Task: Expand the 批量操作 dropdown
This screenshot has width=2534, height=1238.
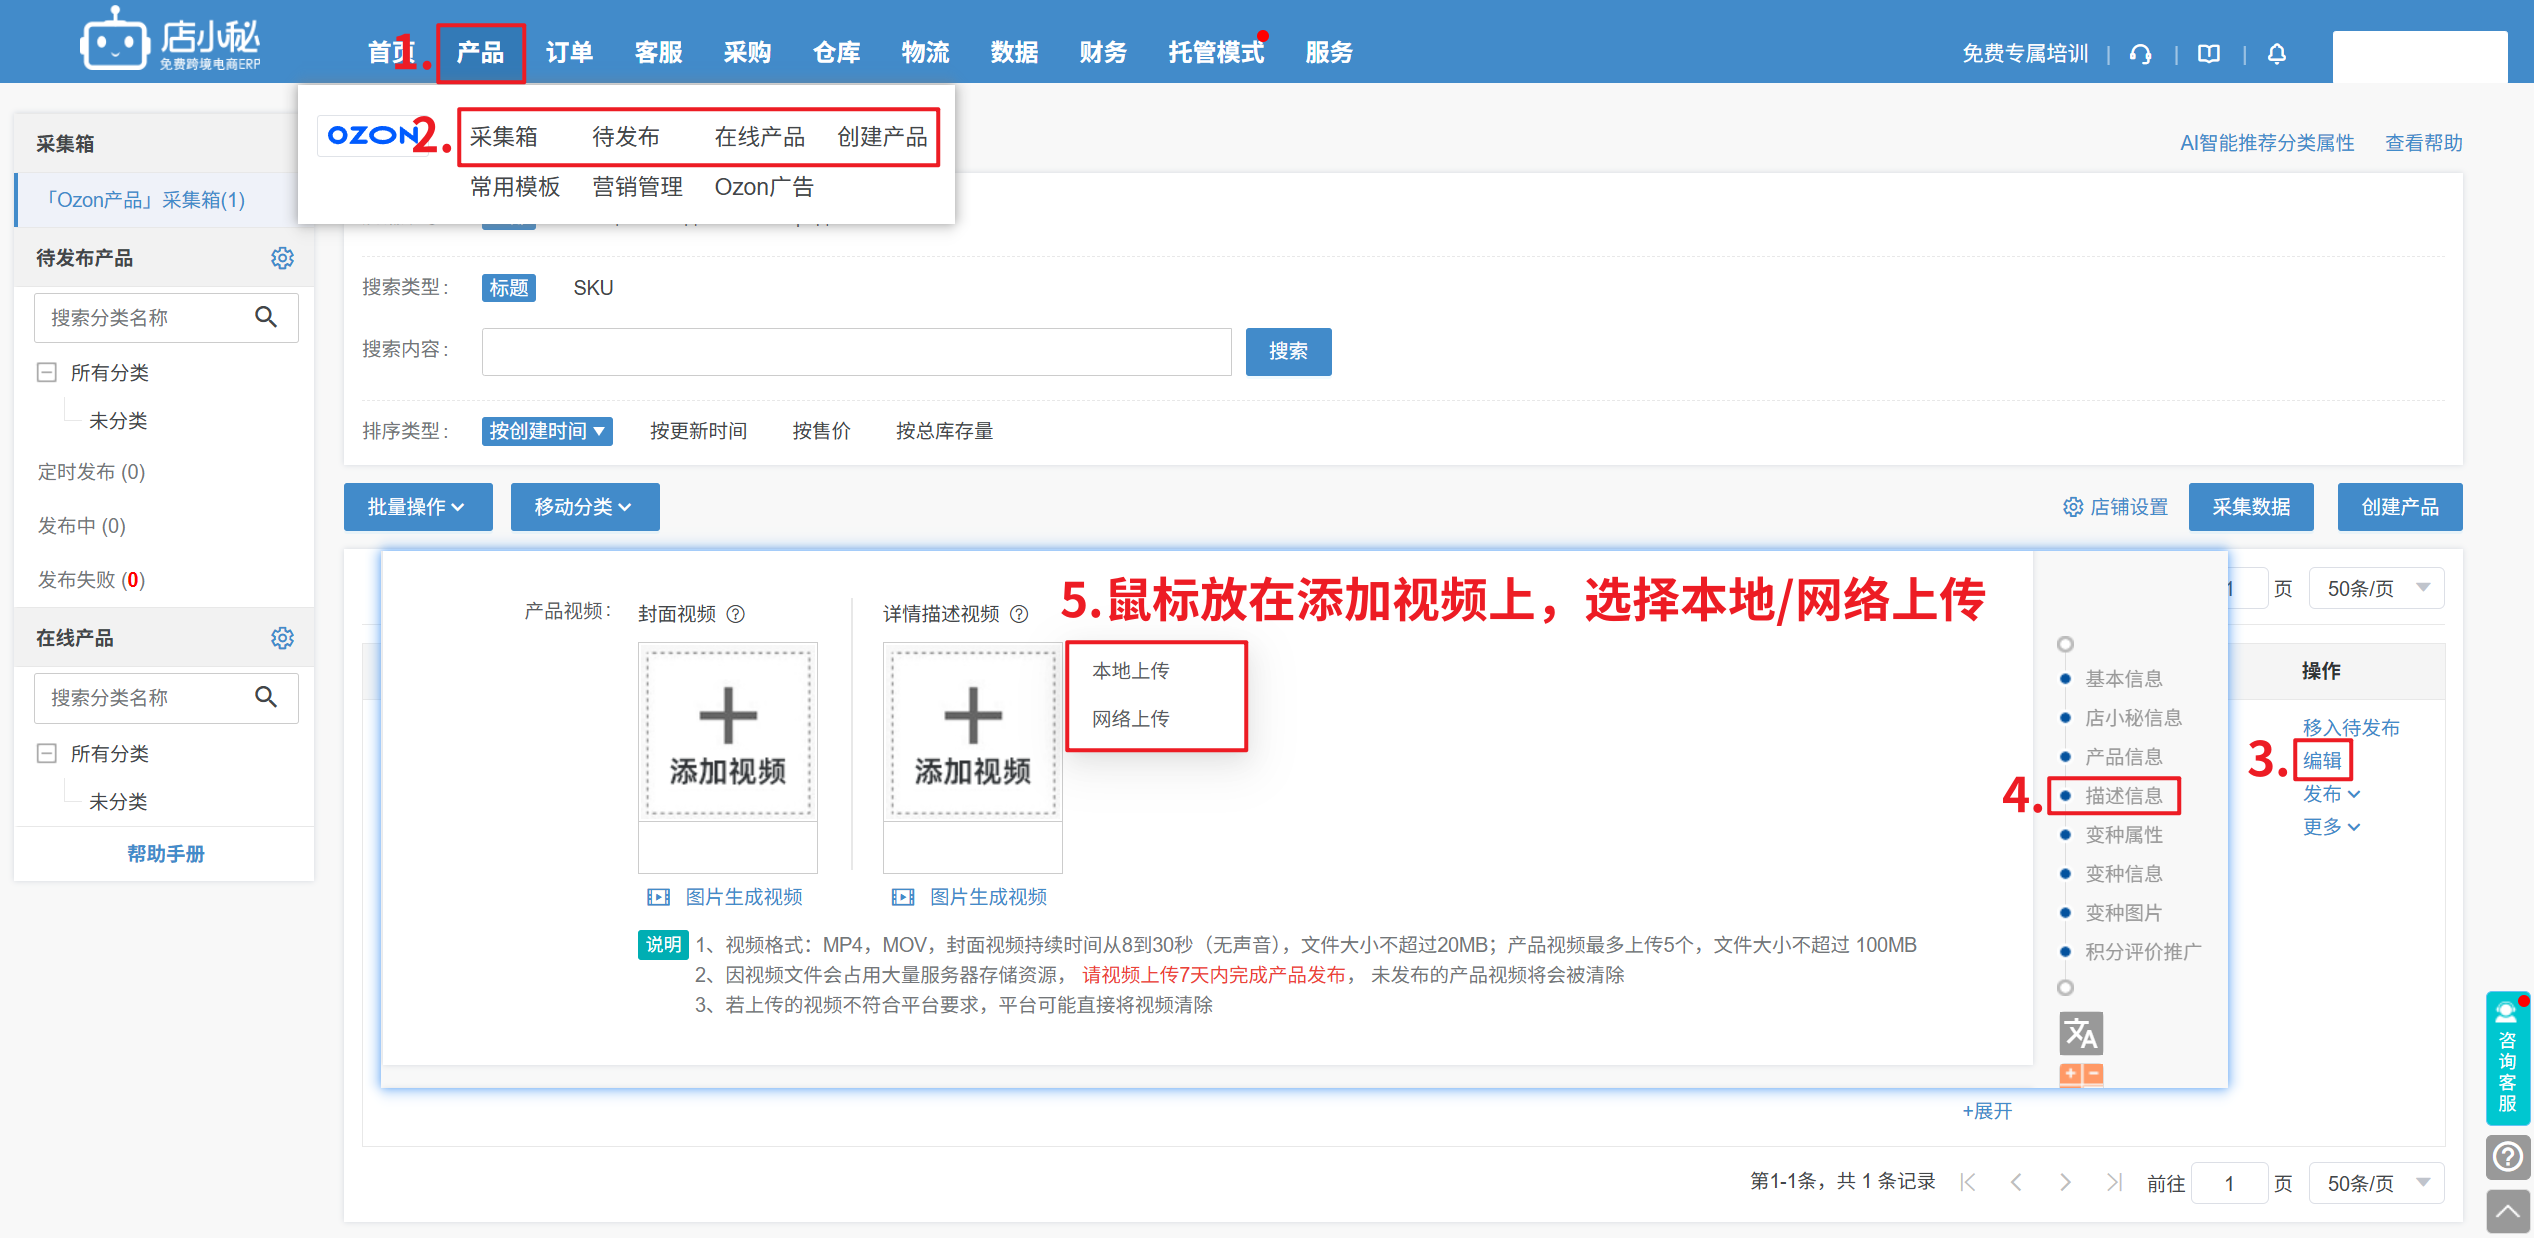Action: click(x=417, y=507)
